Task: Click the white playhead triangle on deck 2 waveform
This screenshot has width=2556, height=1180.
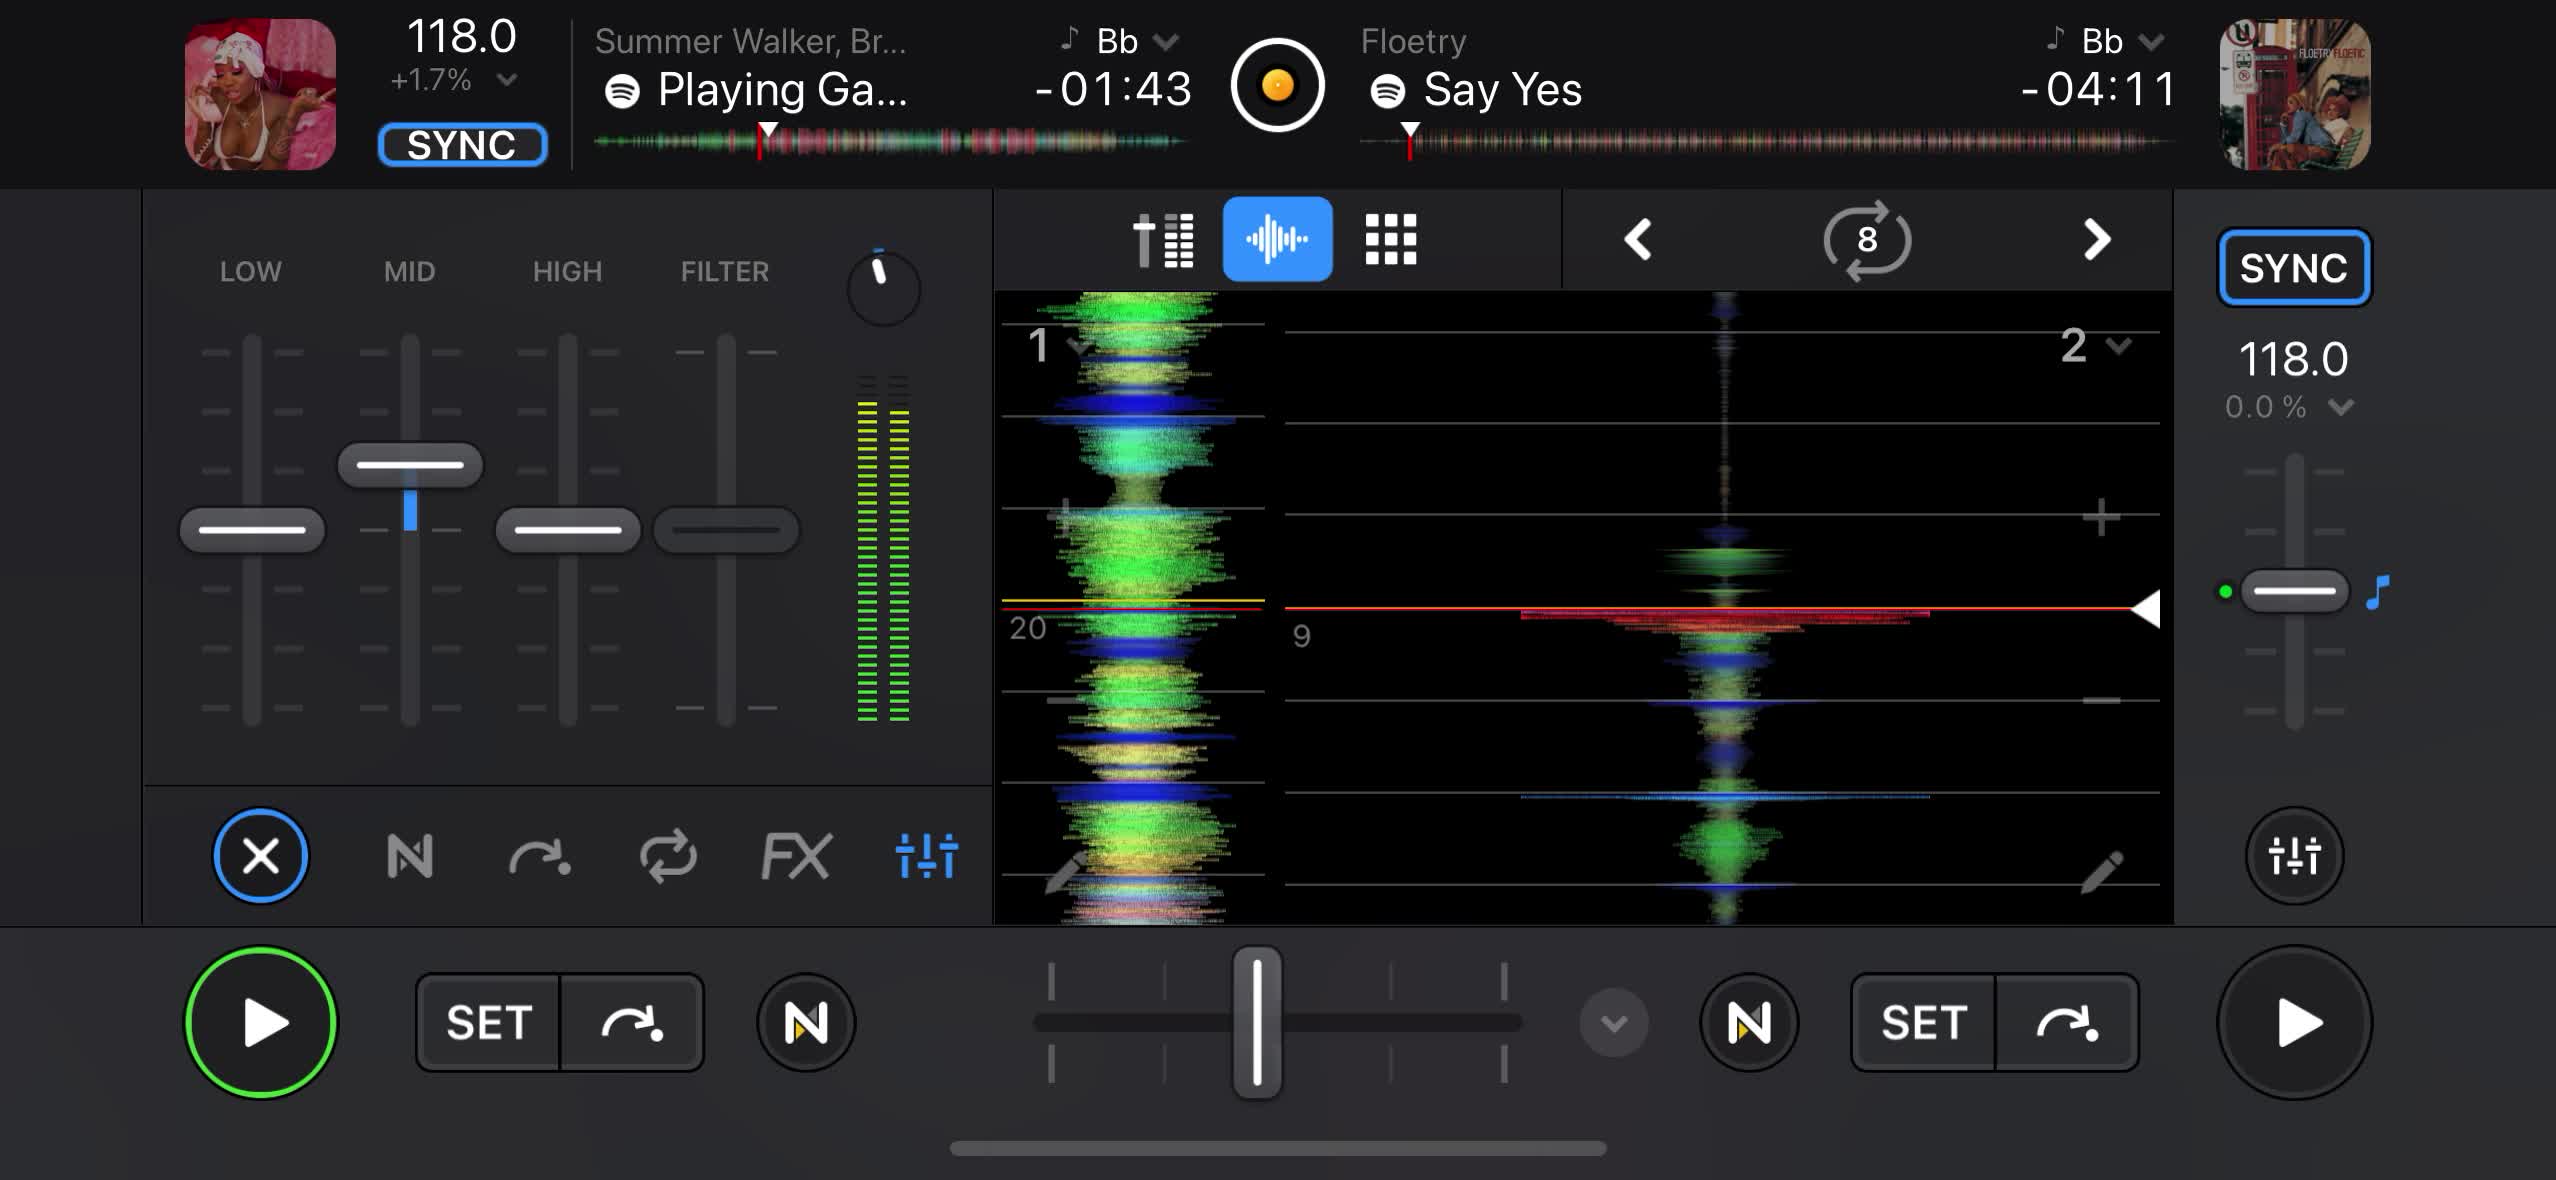Action: [2146, 608]
